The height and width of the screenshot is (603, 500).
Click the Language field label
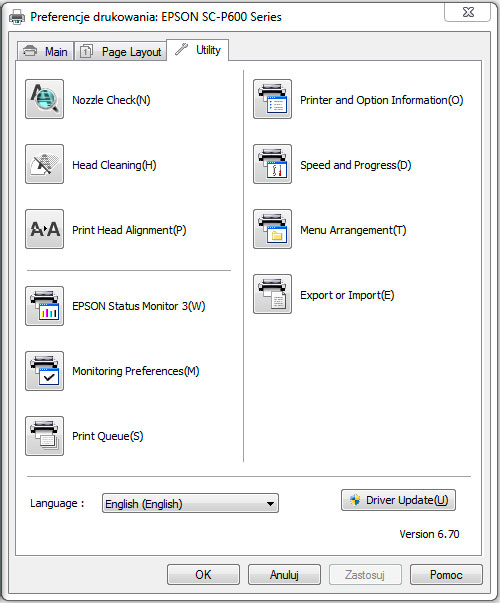click(57, 503)
